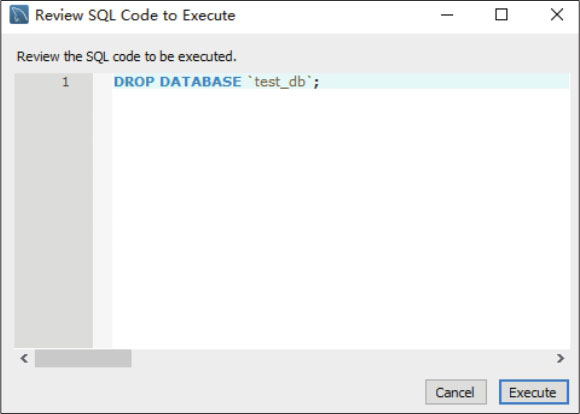Click the horizontal scrollbar thumb
Viewport: 580px width, 414px height.
[x=83, y=358]
